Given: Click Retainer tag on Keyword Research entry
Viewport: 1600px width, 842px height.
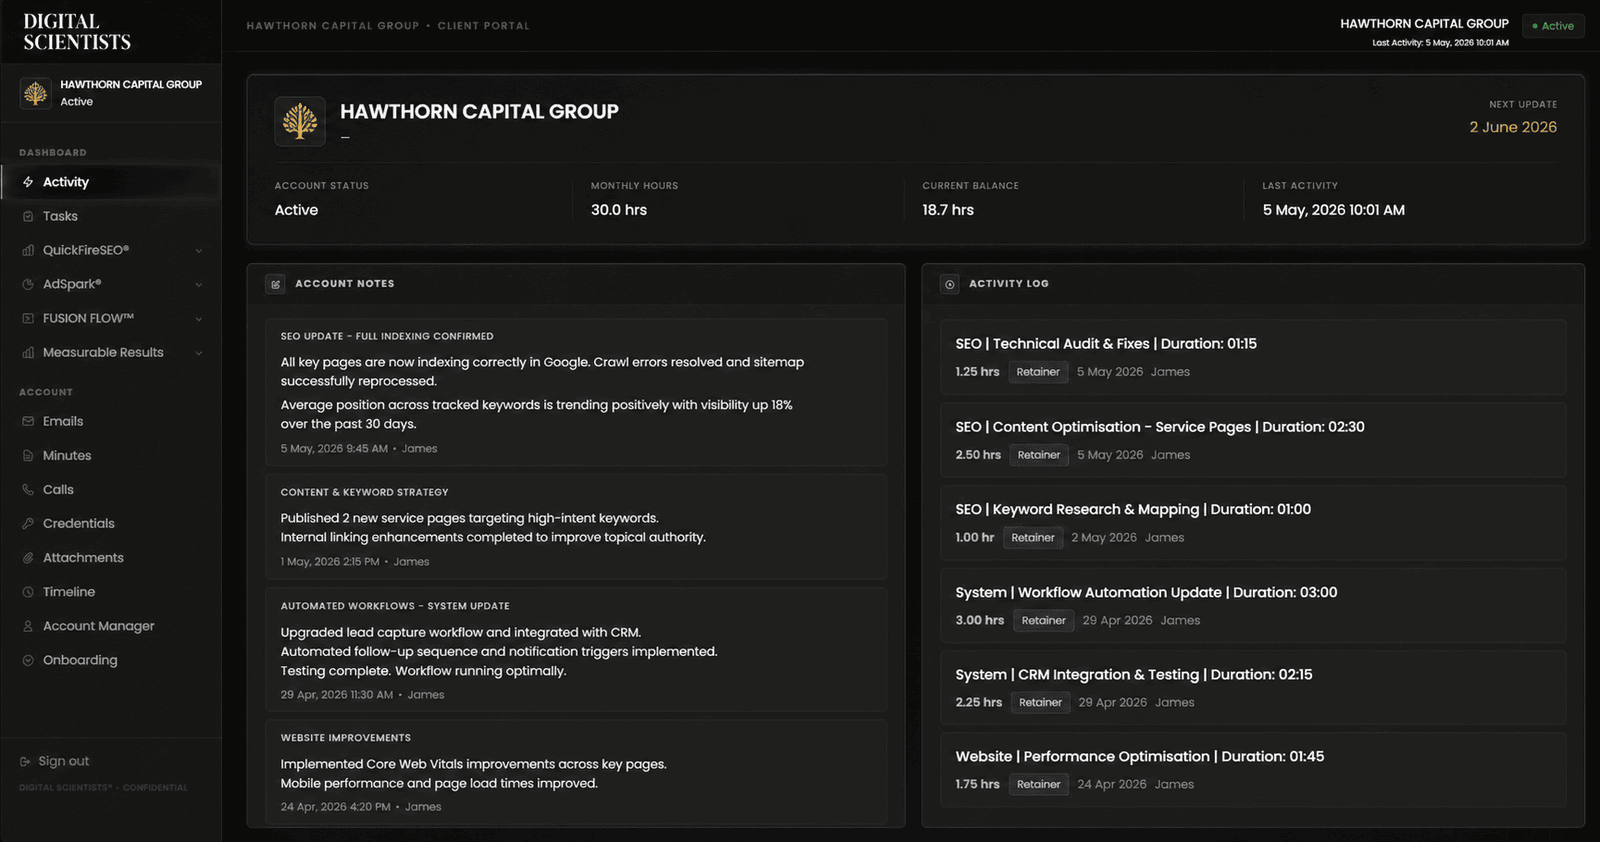Looking at the screenshot, I should 1033,538.
